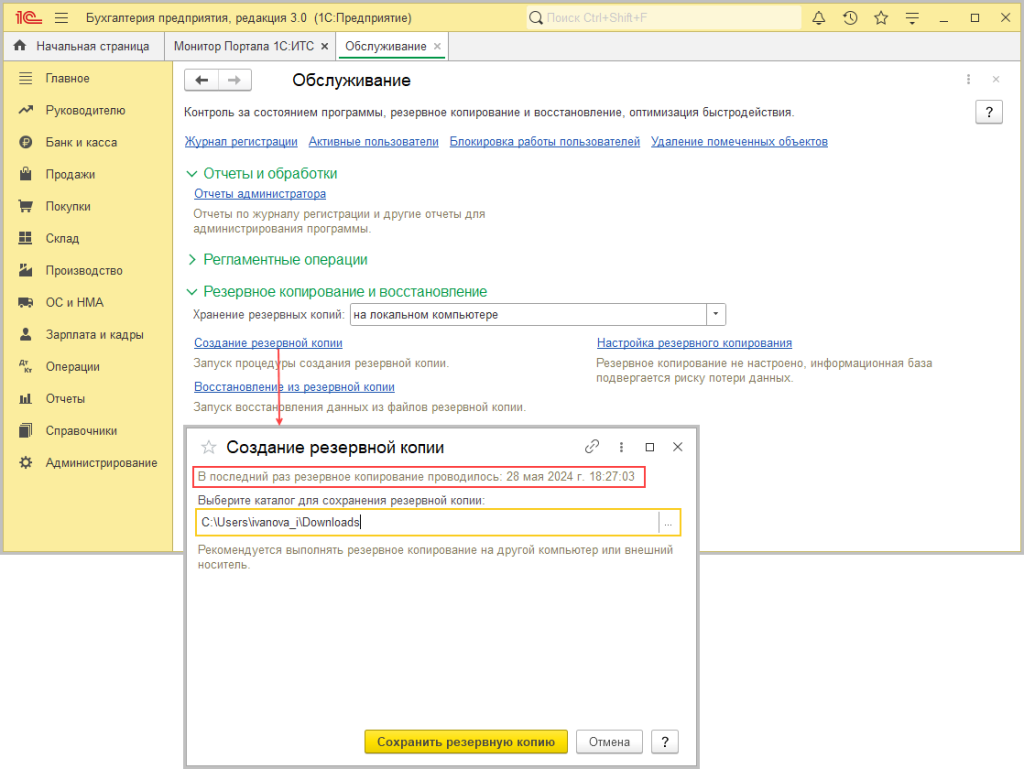Open the Главное section in sidebar
The width and height of the screenshot is (1024, 769).
tap(67, 78)
